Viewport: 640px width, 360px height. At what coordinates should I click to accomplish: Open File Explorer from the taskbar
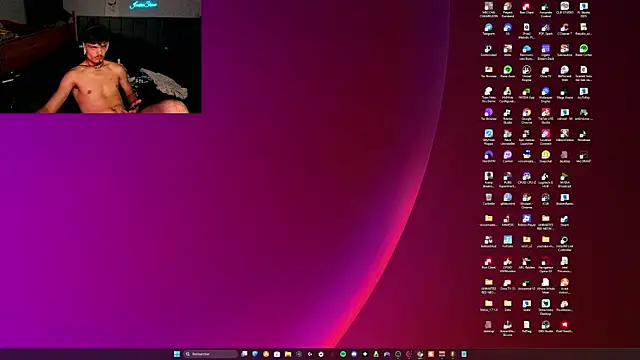tap(288, 354)
